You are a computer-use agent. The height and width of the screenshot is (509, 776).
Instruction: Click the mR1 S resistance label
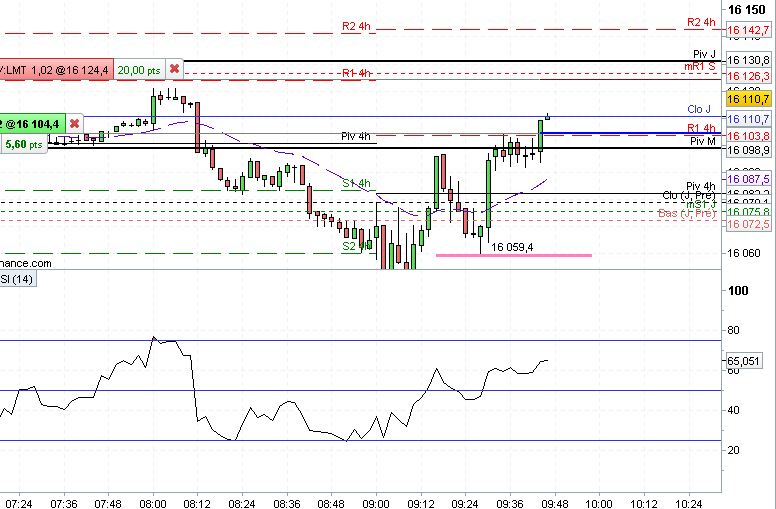click(x=700, y=66)
